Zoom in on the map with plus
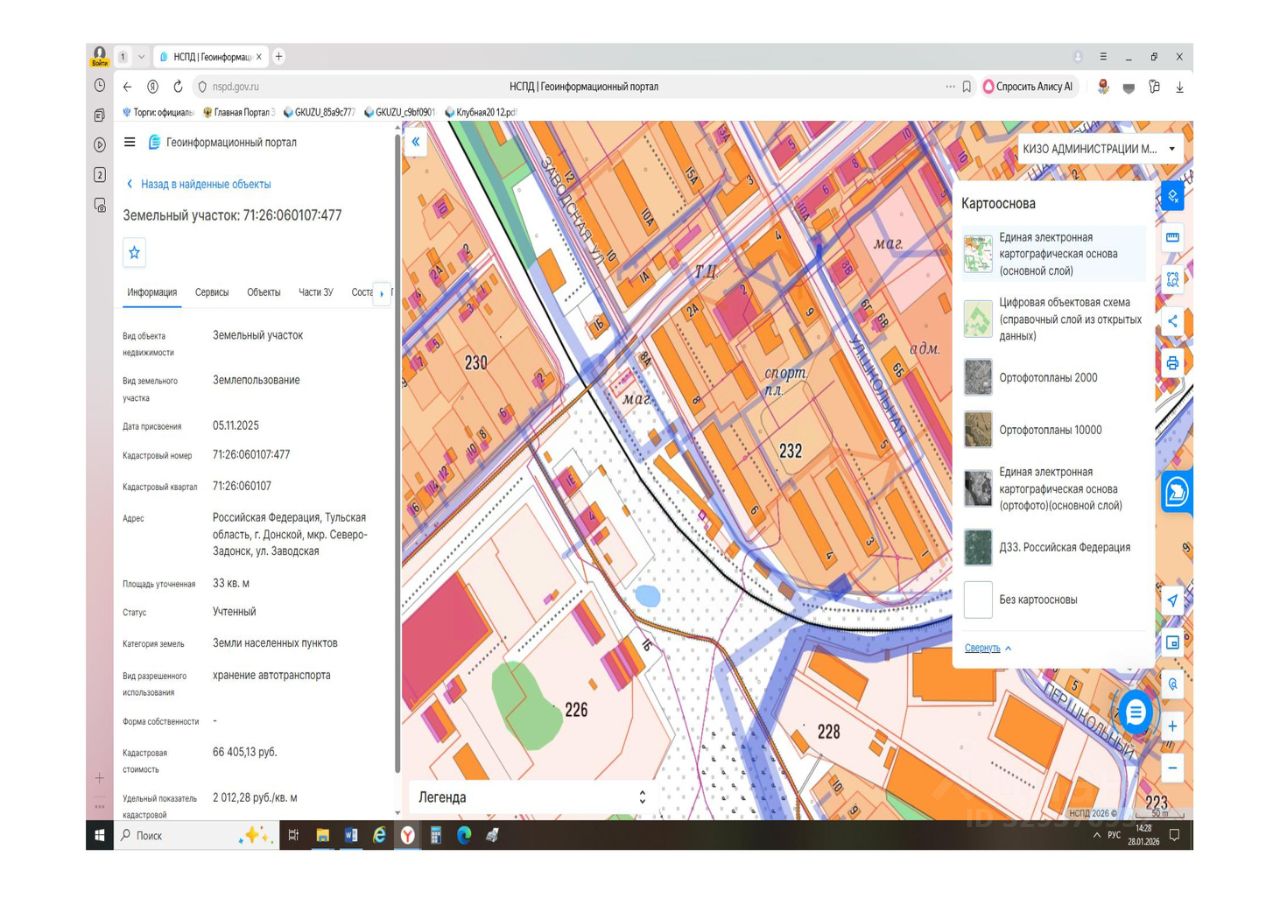 point(1173,726)
